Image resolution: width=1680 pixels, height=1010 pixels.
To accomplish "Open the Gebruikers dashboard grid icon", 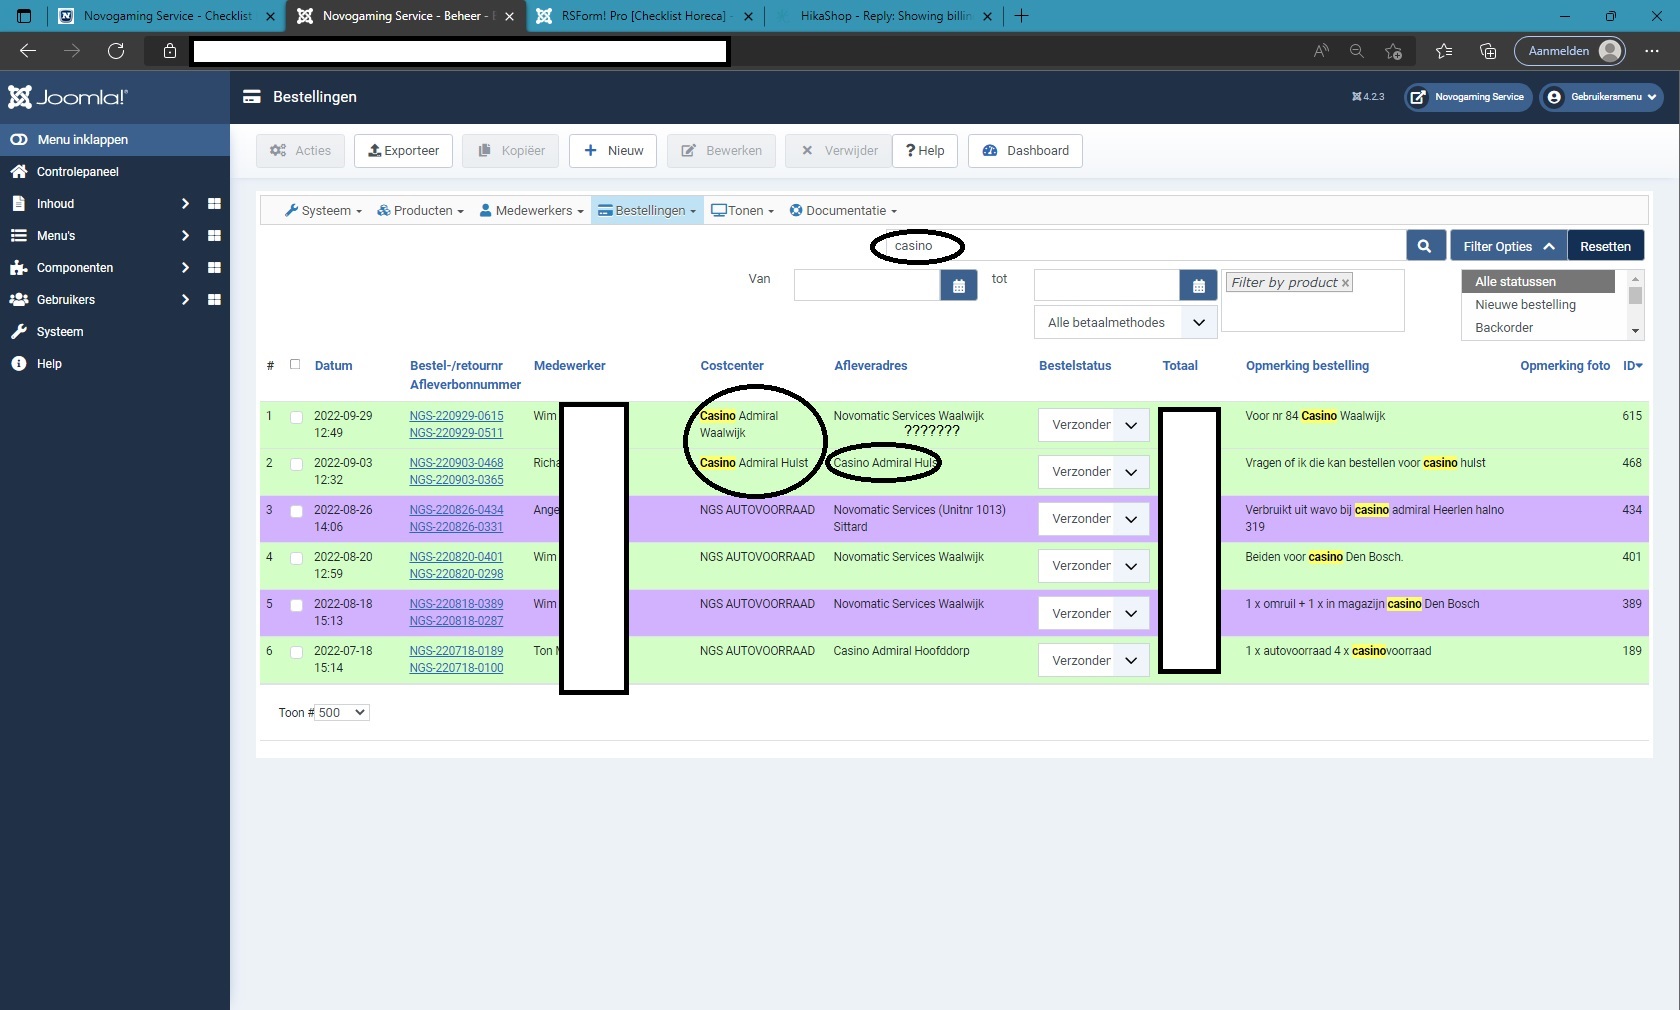I will point(214,300).
